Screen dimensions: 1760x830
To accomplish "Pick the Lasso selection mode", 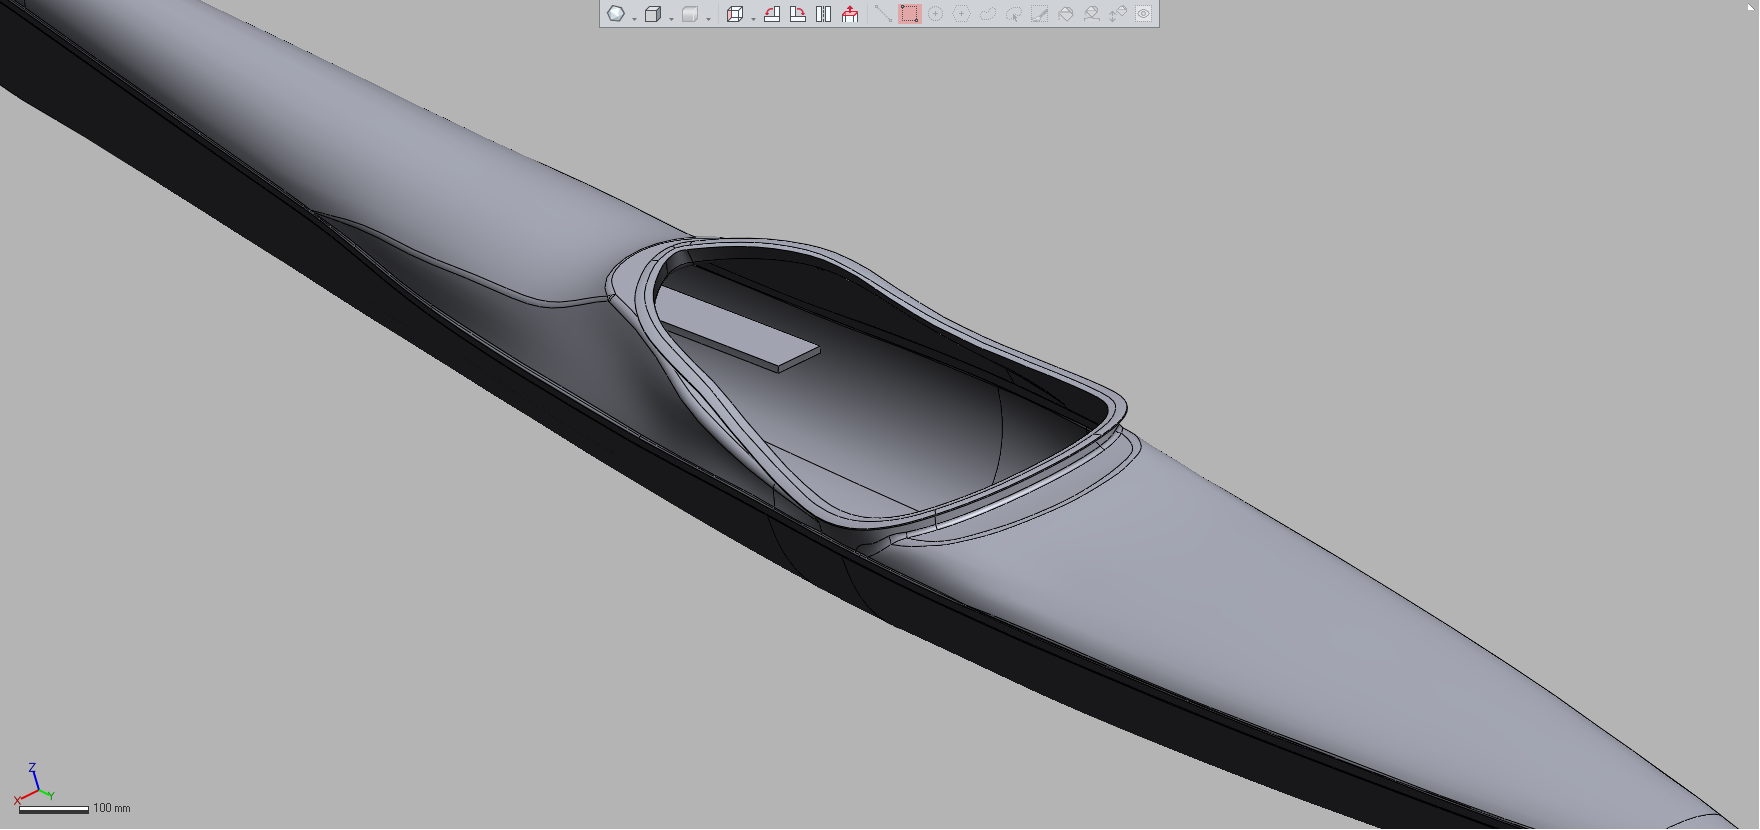I will coord(987,14).
